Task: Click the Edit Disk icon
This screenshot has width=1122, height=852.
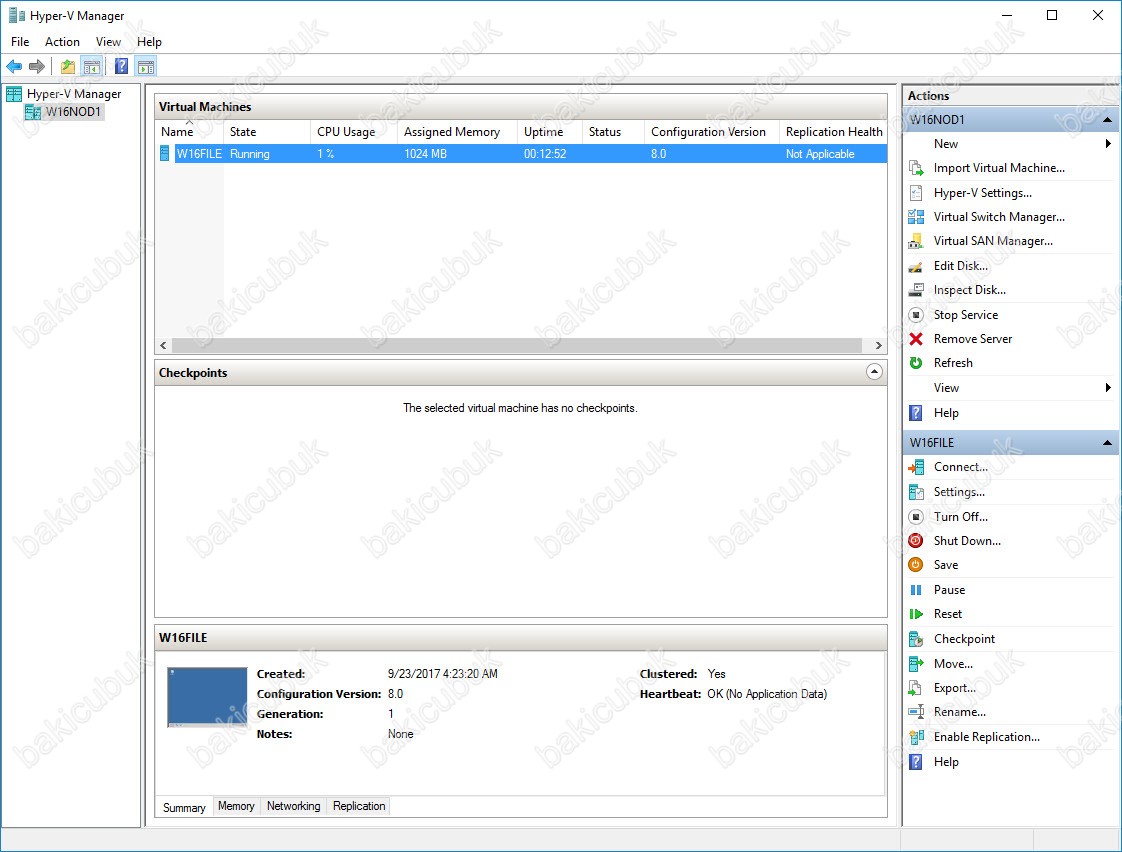Action: click(916, 266)
